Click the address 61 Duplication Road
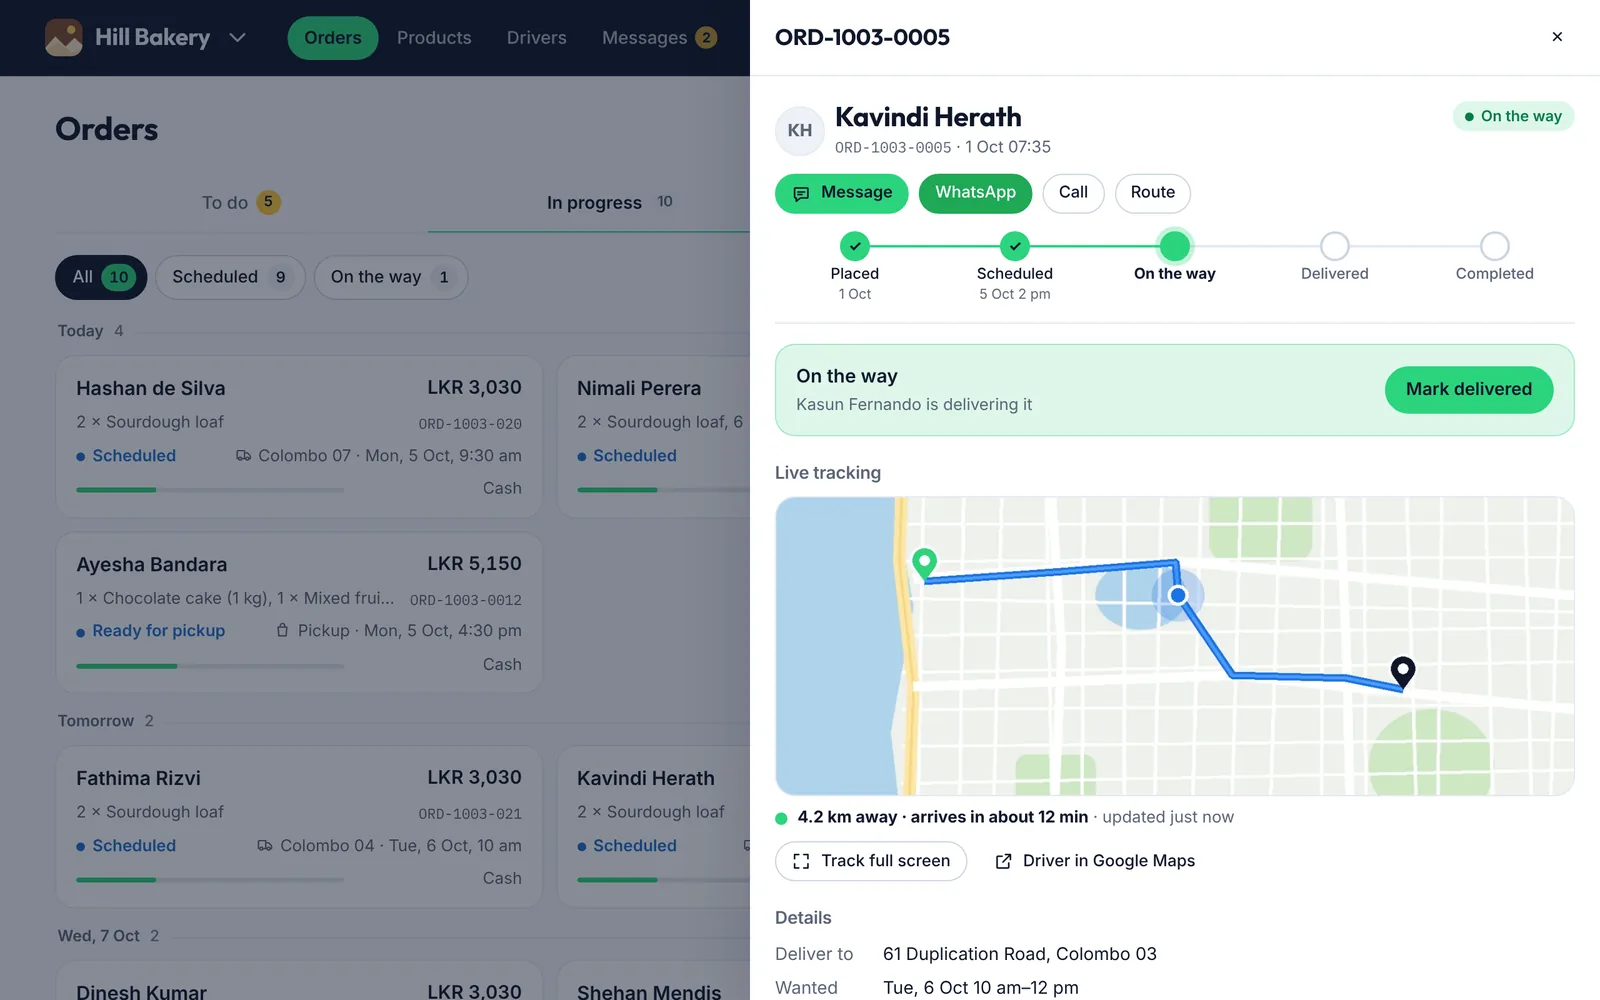Viewport: 1600px width, 1000px height. click(x=1020, y=954)
